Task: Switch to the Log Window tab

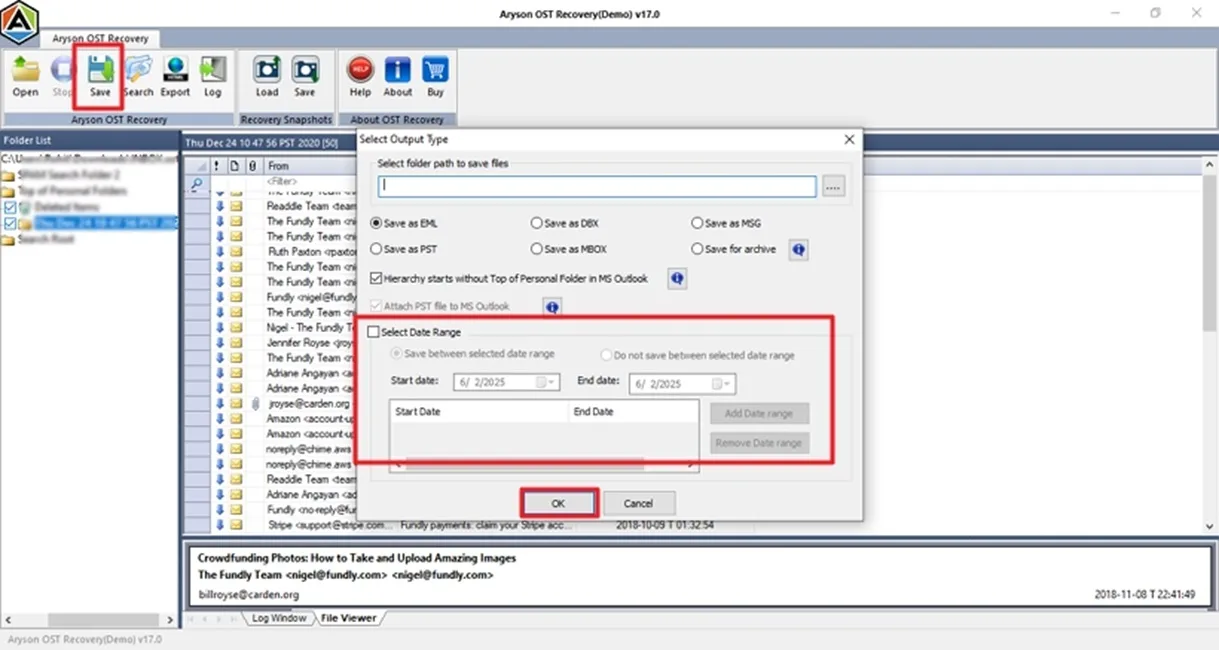Action: [x=278, y=618]
